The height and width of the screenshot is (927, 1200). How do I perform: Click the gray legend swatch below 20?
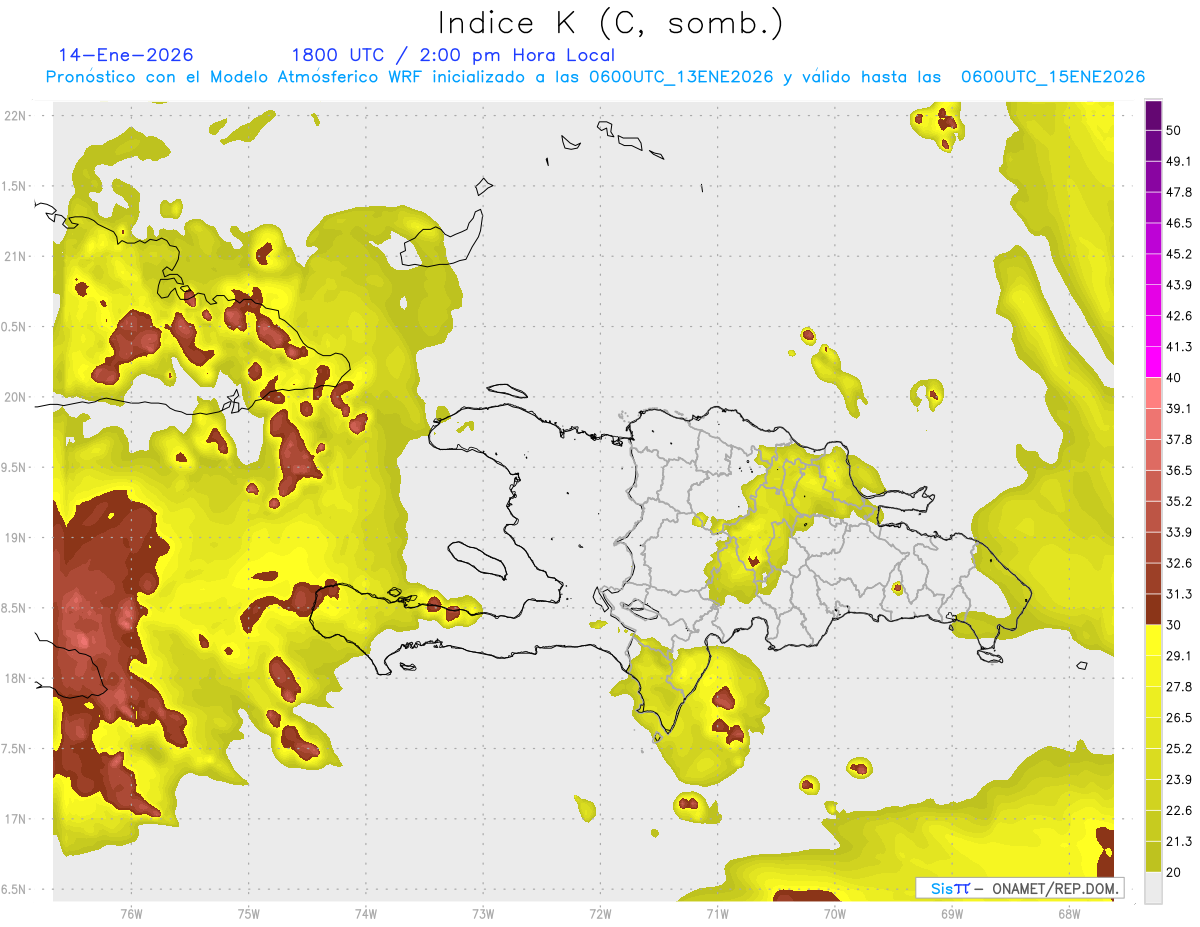[x=1154, y=888]
